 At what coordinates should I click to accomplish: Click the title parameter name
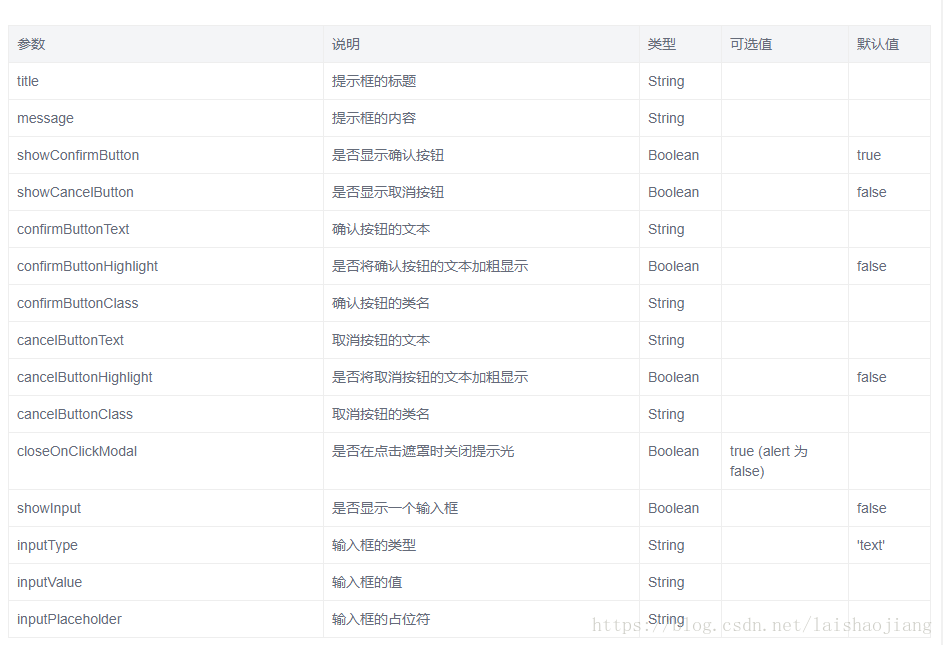(x=27, y=81)
